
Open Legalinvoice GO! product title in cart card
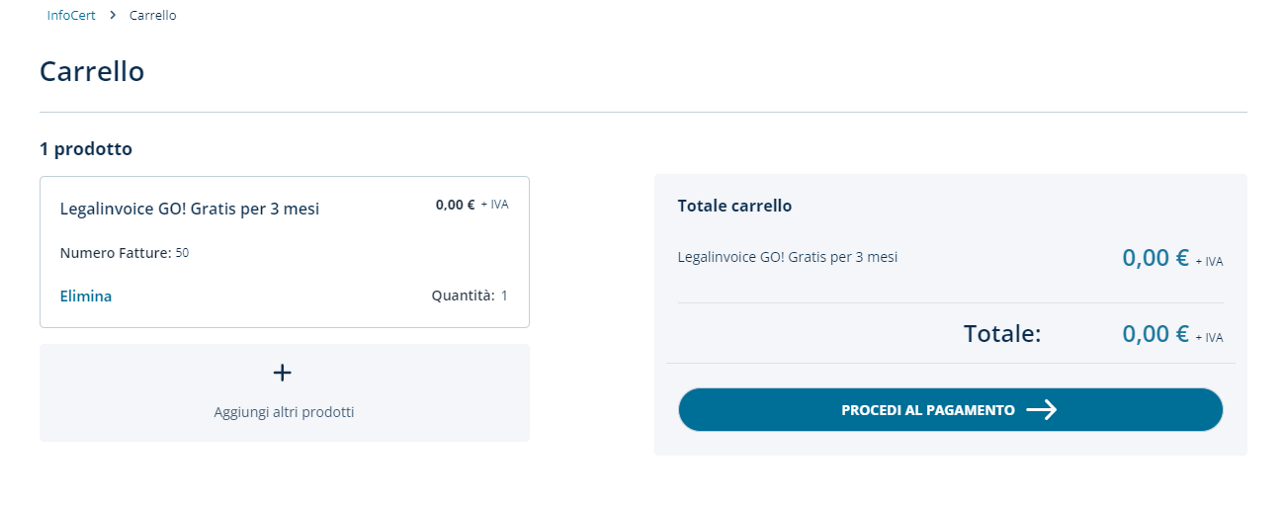point(190,209)
